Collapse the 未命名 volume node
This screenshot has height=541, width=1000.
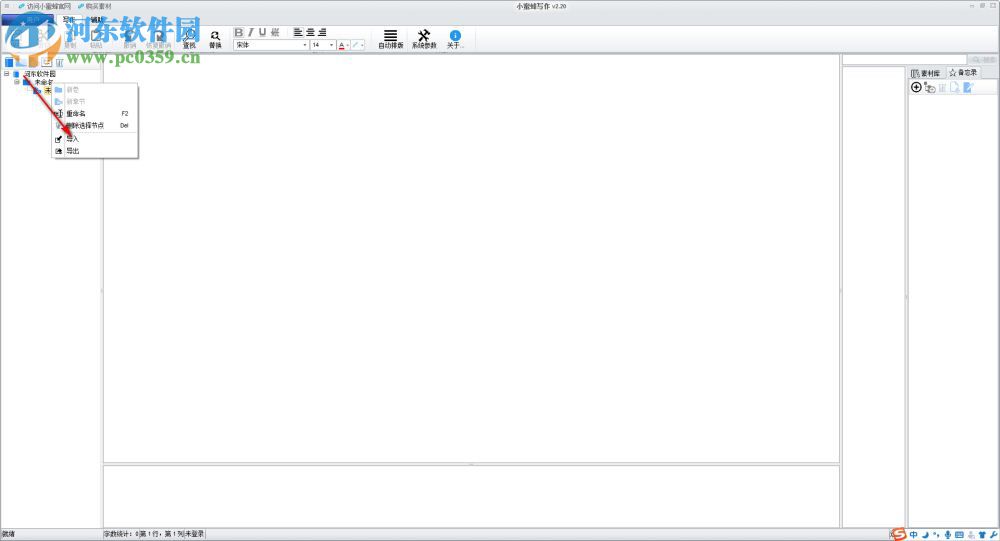[17, 82]
